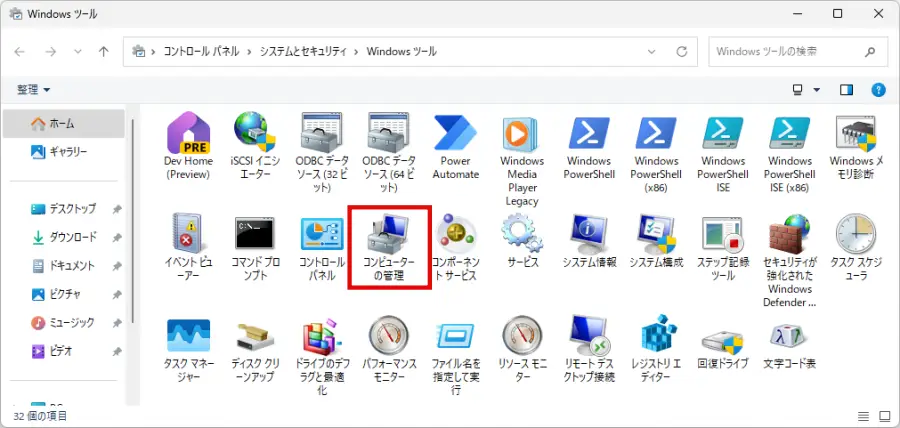The width and height of the screenshot is (900, 428).
Task: Select ドライブのデフラグと最適化 icon
Action: [321, 335]
